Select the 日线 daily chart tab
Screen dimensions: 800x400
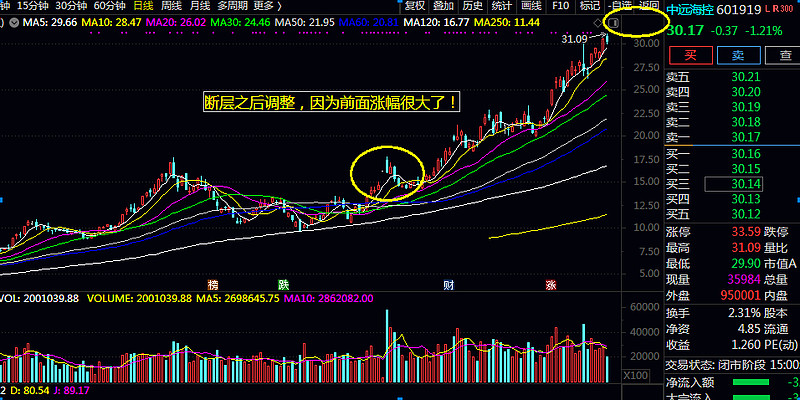point(143,6)
